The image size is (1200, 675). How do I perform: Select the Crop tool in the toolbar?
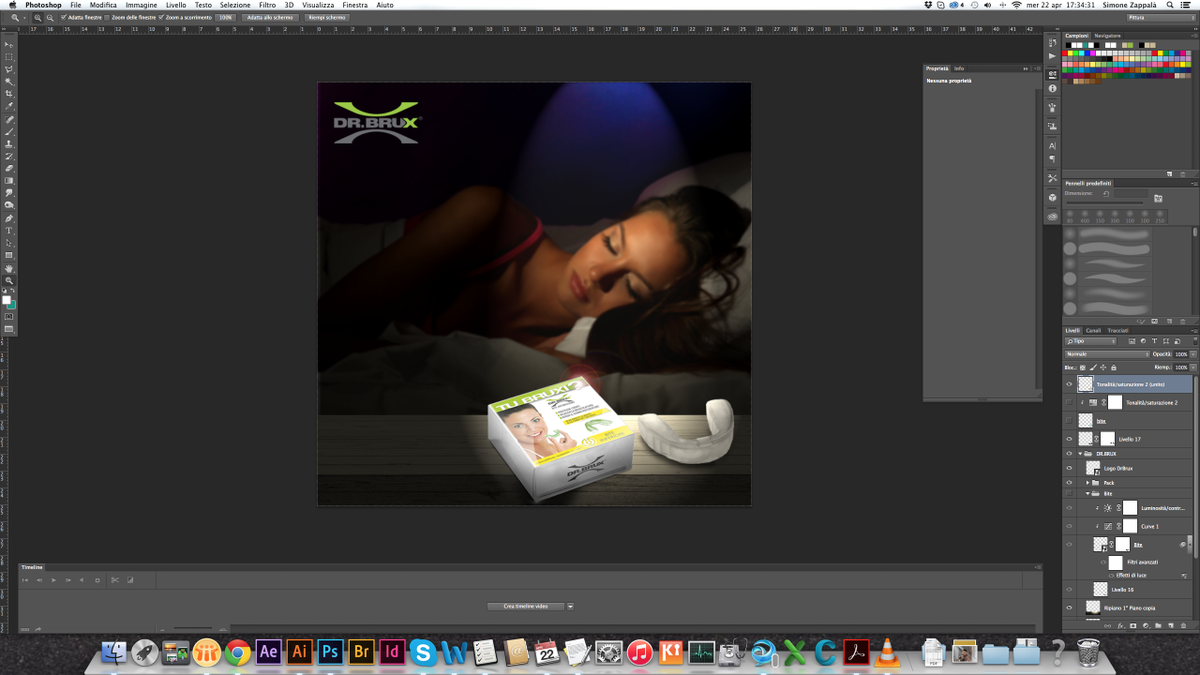tap(10, 94)
